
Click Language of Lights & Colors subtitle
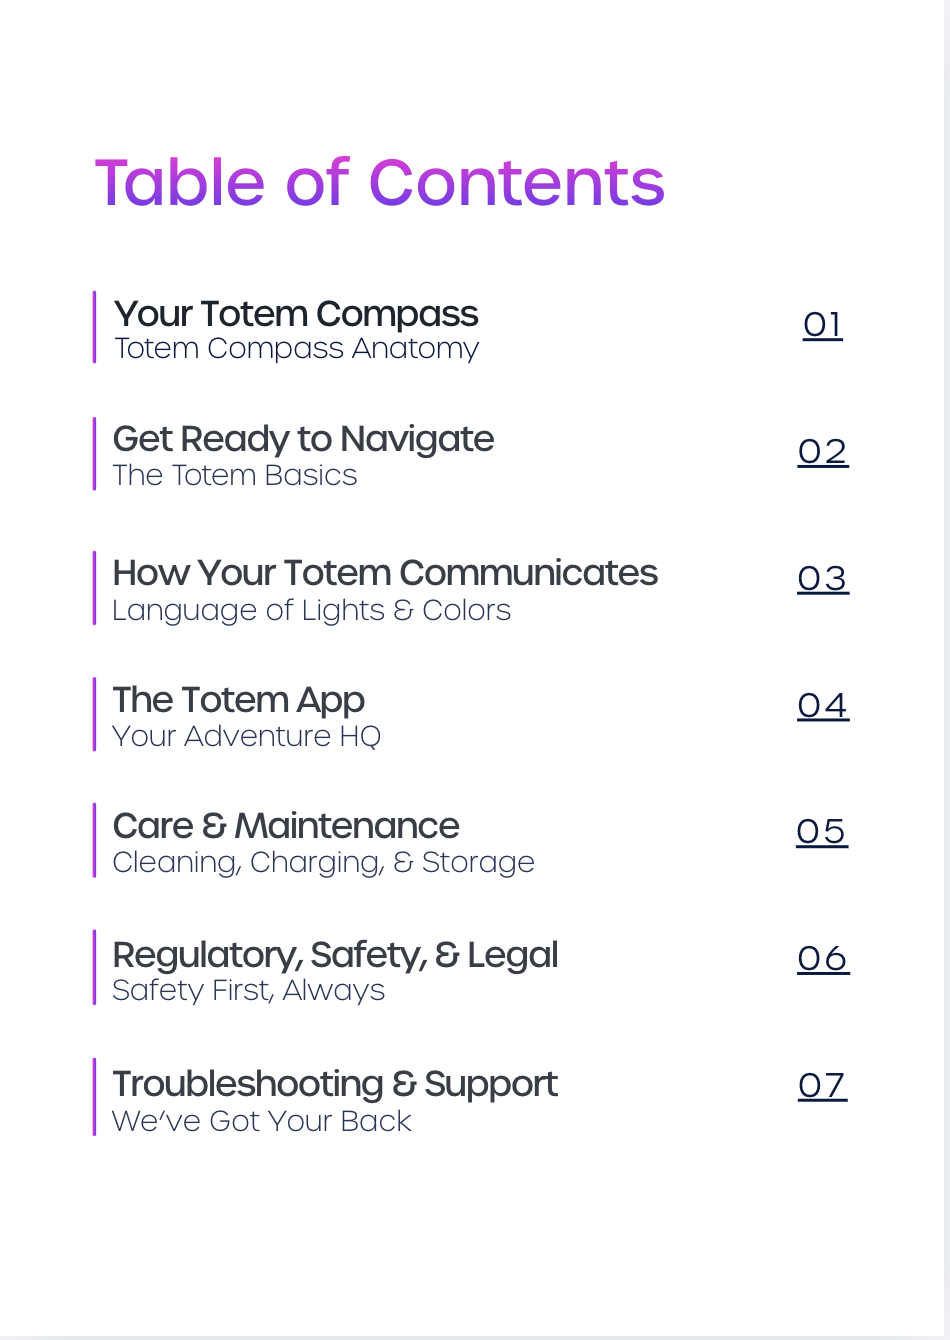(x=311, y=610)
